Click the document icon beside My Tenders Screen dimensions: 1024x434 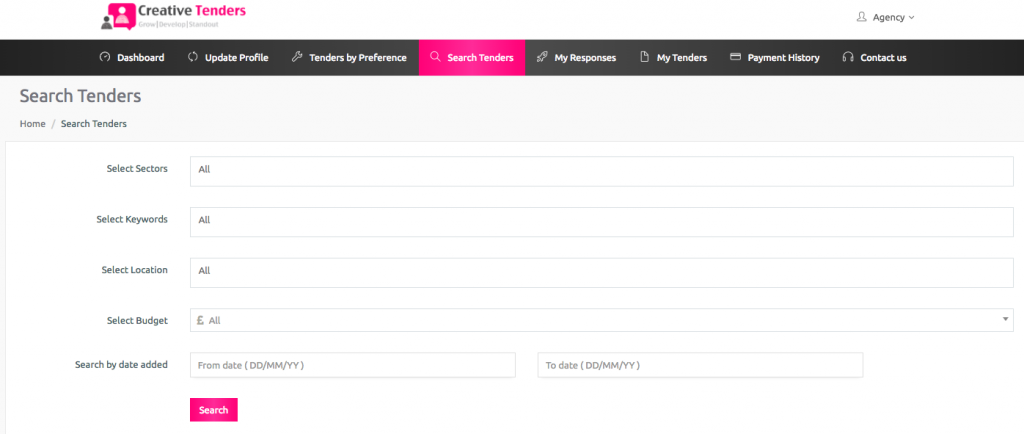click(645, 57)
